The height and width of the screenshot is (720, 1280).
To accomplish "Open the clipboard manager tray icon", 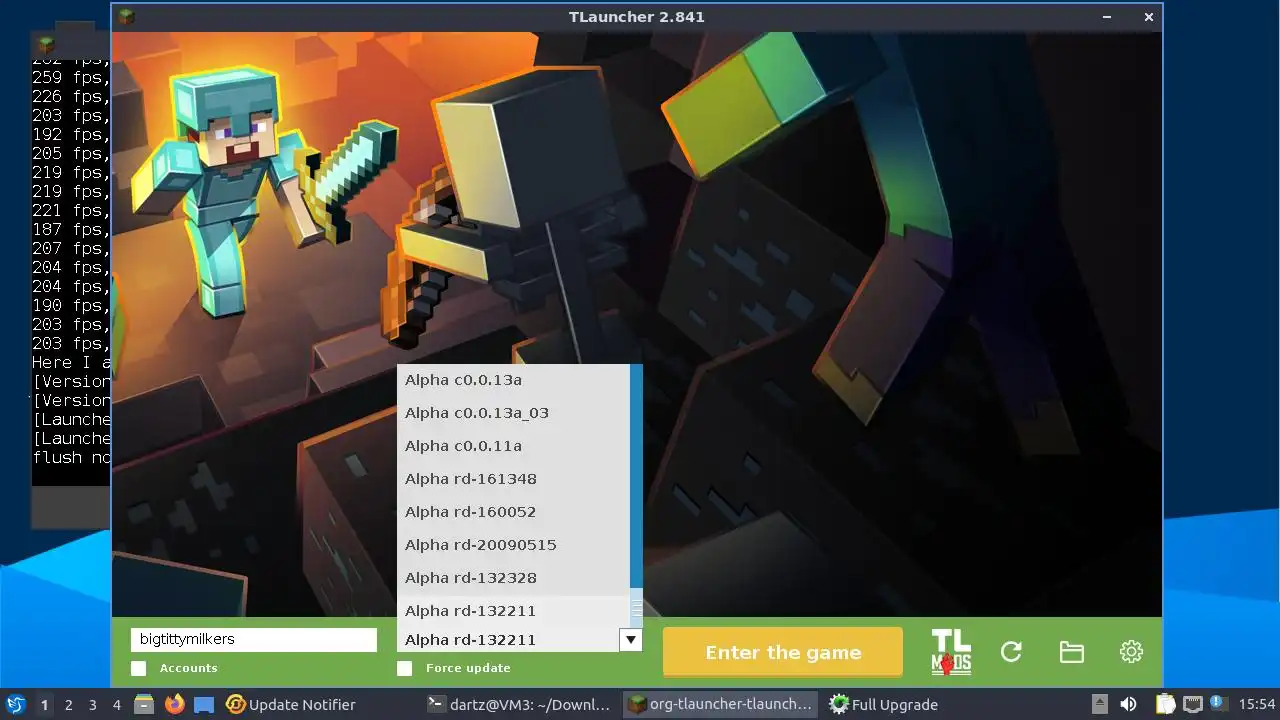I will [1166, 704].
